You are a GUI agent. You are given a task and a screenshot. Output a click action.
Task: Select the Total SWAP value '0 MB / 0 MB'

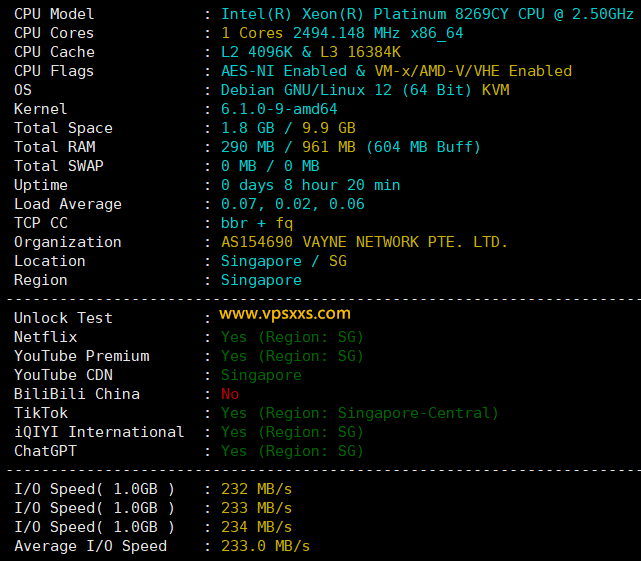click(x=270, y=166)
